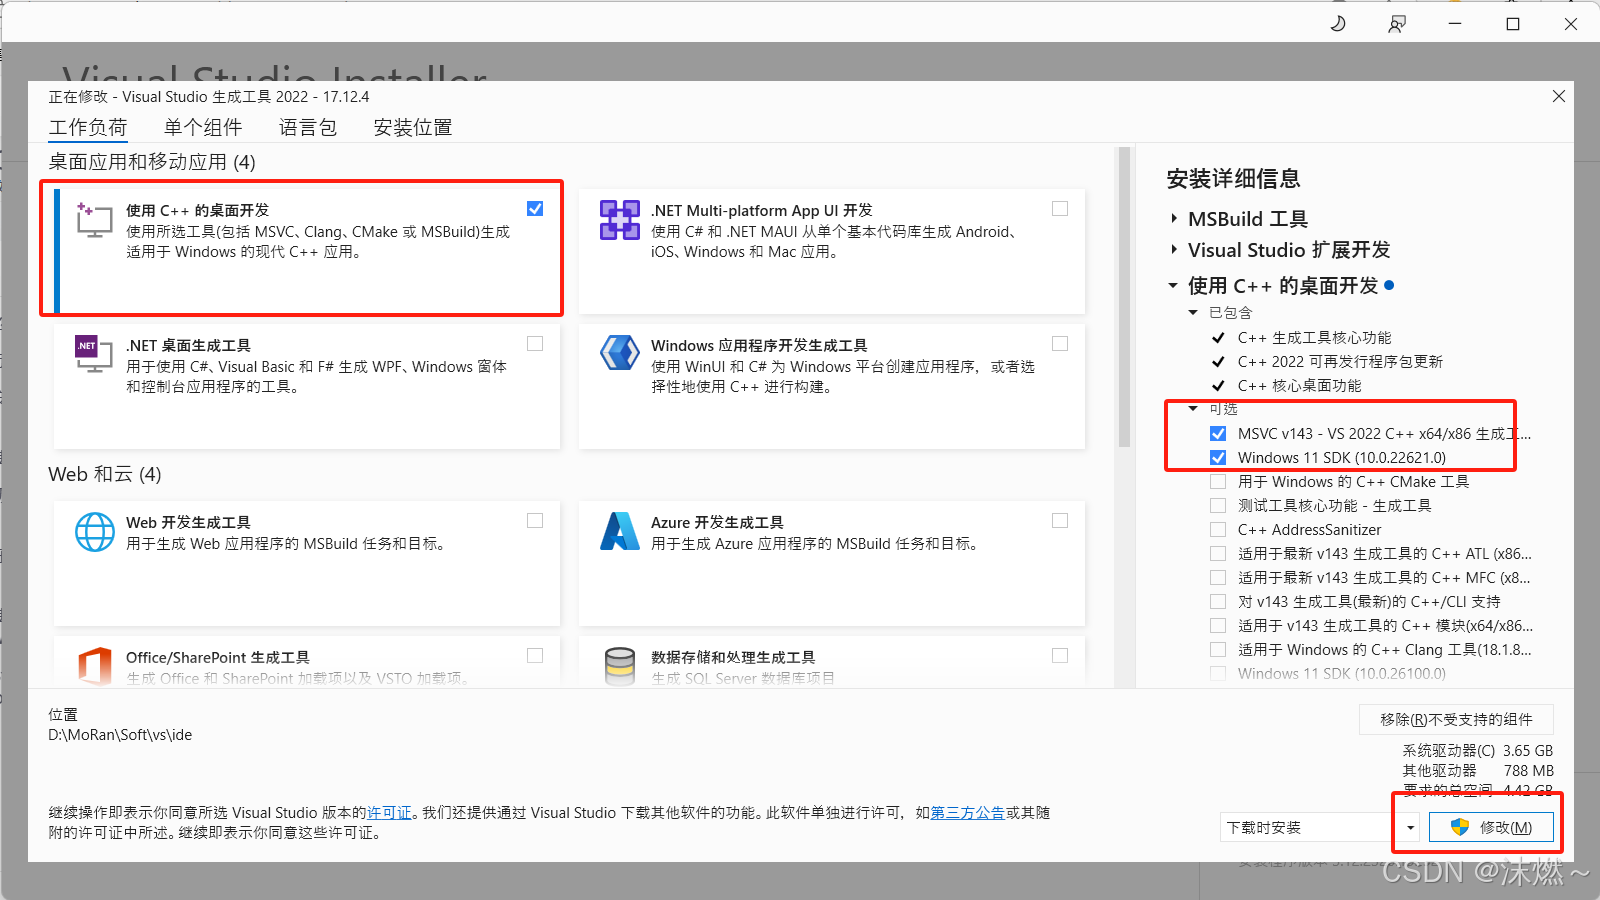Open the 第三方公告 link
This screenshot has width=1600, height=900.
(x=968, y=812)
